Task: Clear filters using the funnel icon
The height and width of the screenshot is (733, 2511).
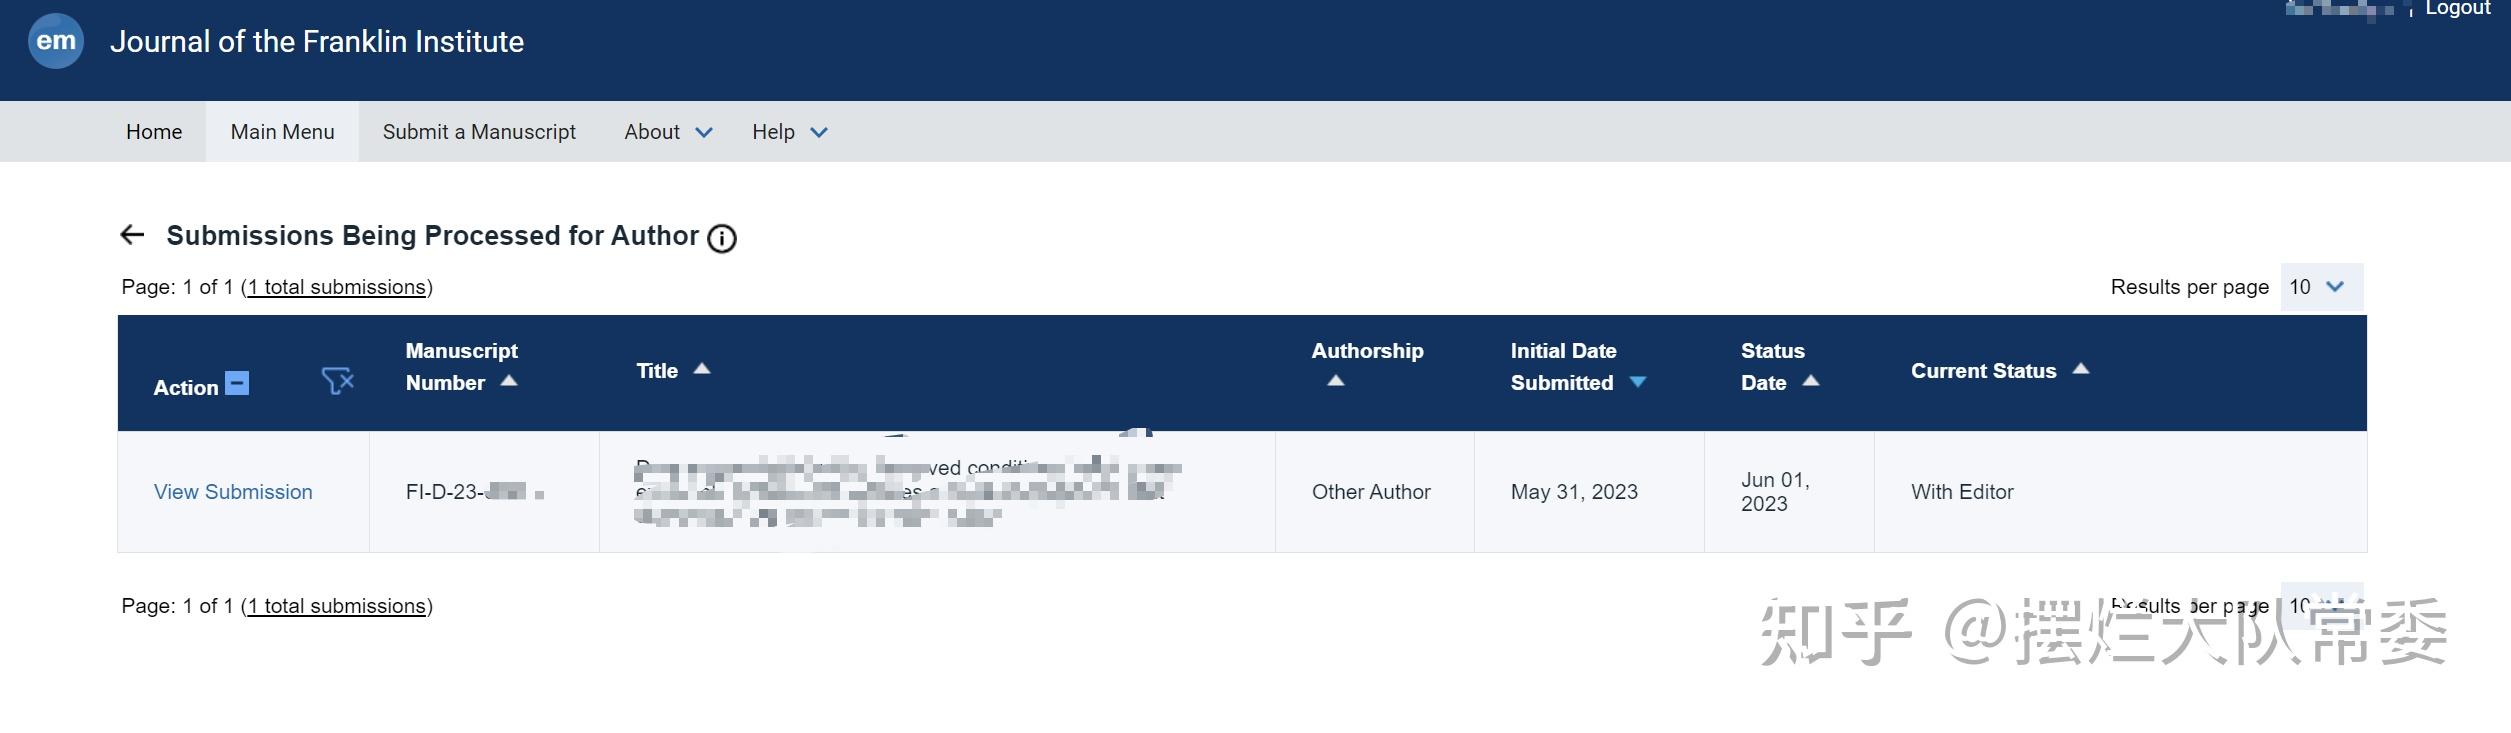Action: pos(338,380)
